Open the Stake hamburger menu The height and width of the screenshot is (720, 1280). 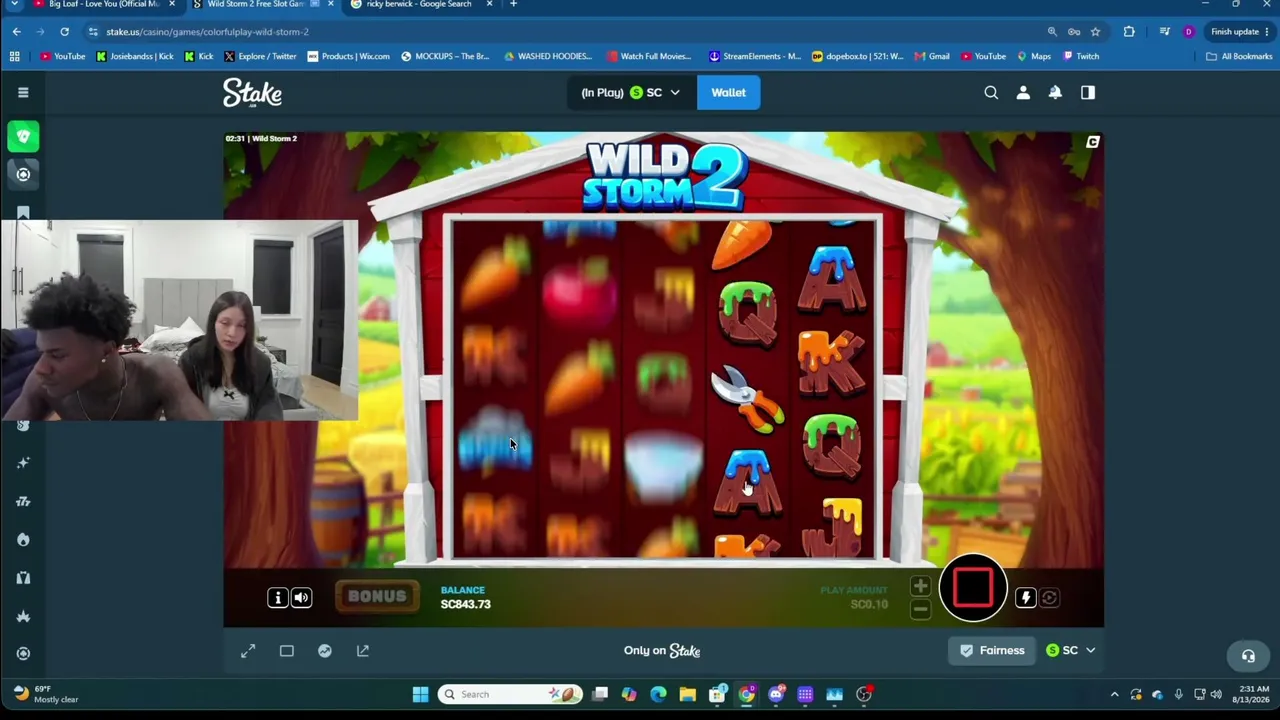pos(23,92)
